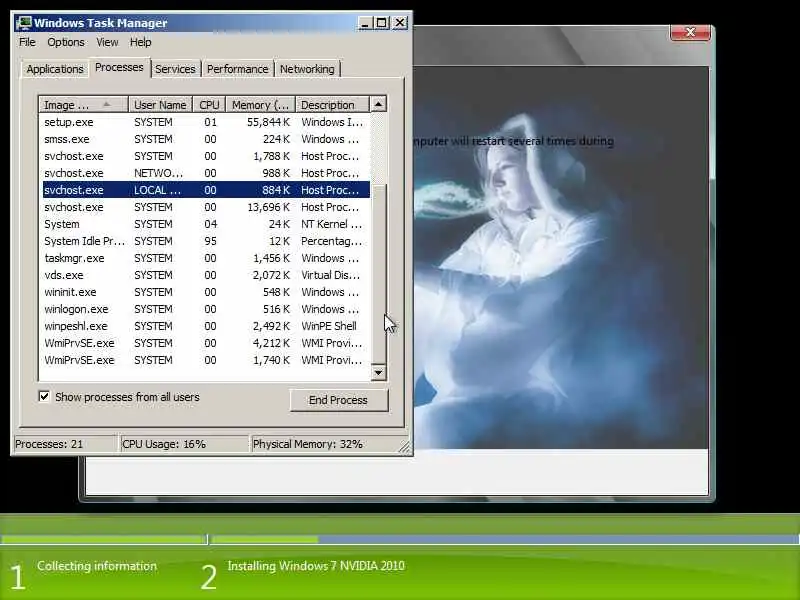The height and width of the screenshot is (600, 800).
Task: Switch to the Performance tab
Action: pos(238,69)
